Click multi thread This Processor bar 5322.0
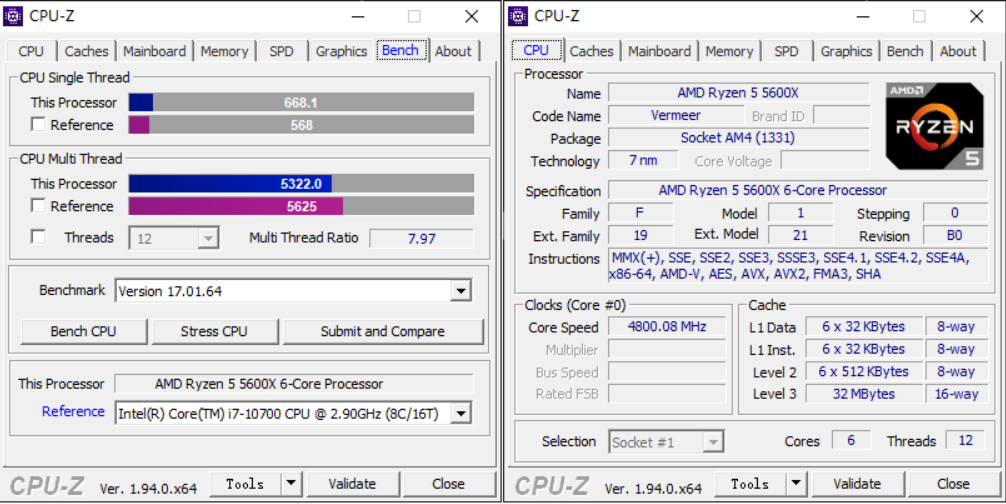Screen dimensions: 1006x504 [302, 183]
